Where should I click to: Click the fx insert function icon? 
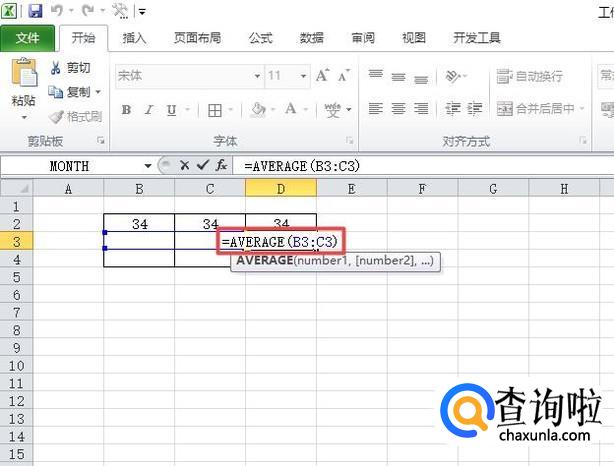[x=221, y=165]
